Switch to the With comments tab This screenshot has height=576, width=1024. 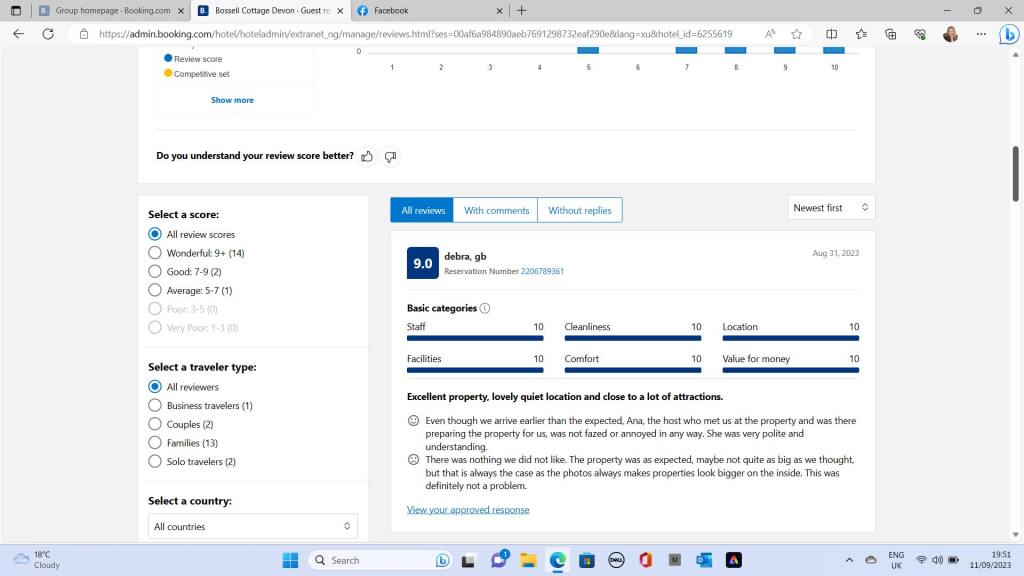point(496,210)
